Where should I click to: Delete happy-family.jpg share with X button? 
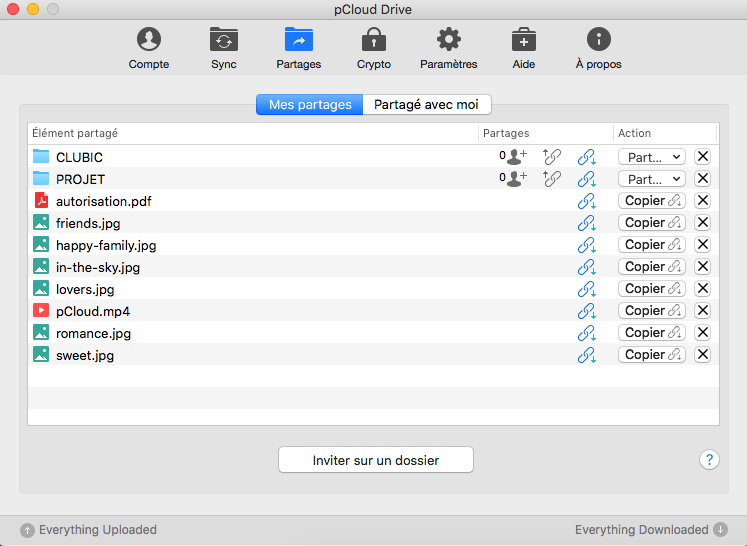tap(703, 244)
